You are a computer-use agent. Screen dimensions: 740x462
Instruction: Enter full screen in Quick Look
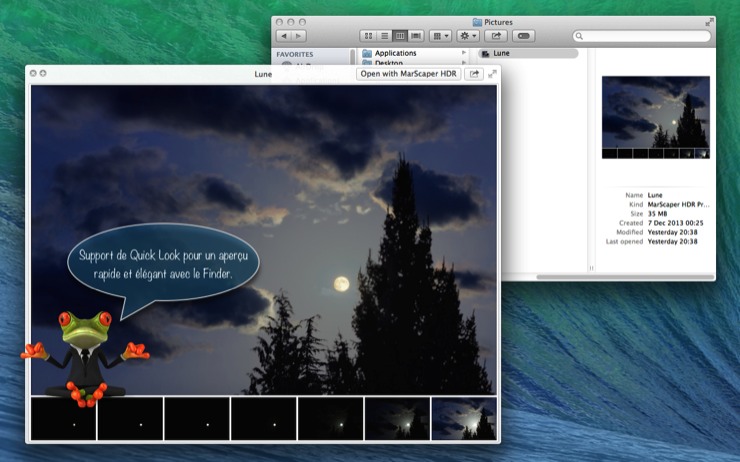[x=492, y=74]
